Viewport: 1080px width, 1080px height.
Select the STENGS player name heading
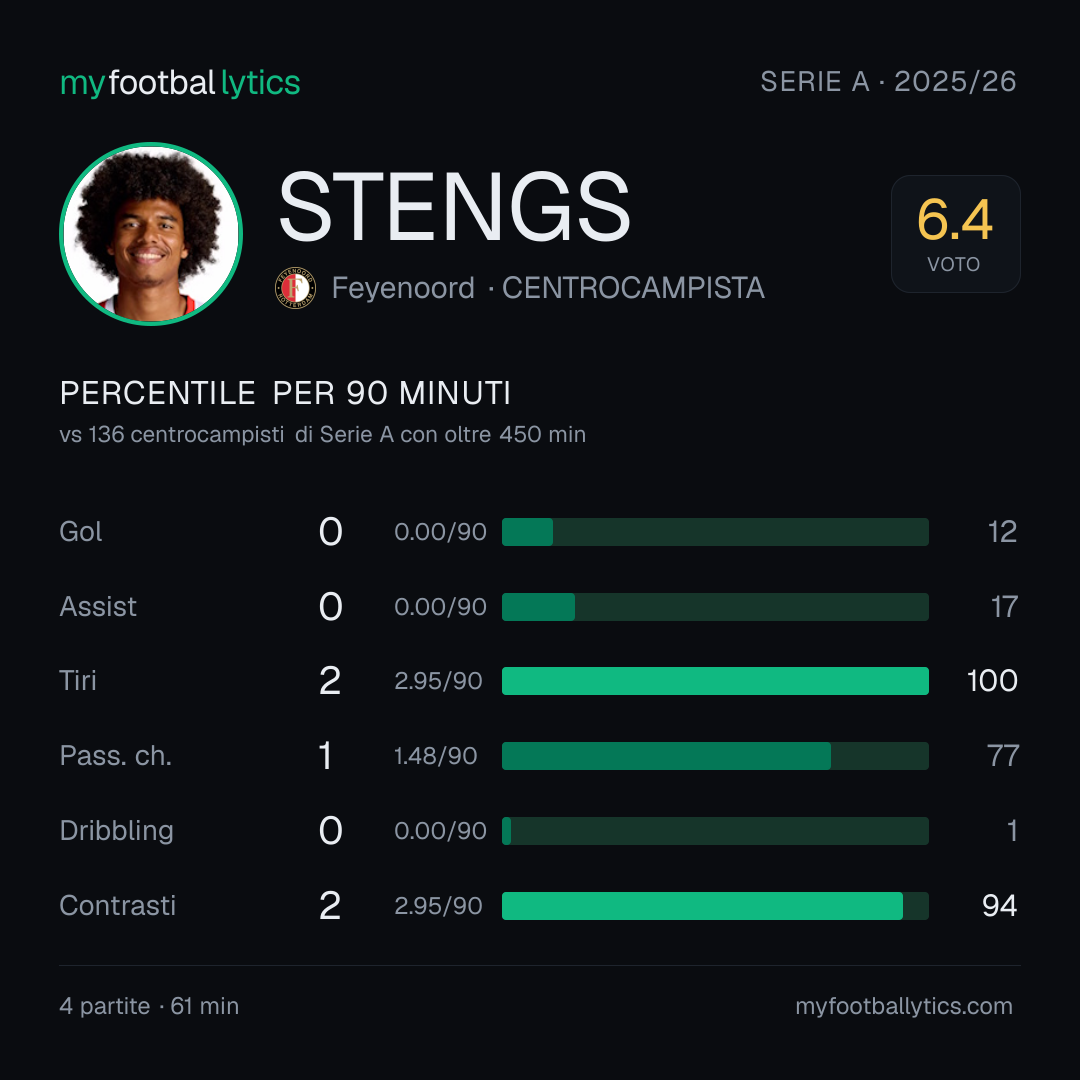pos(454,207)
